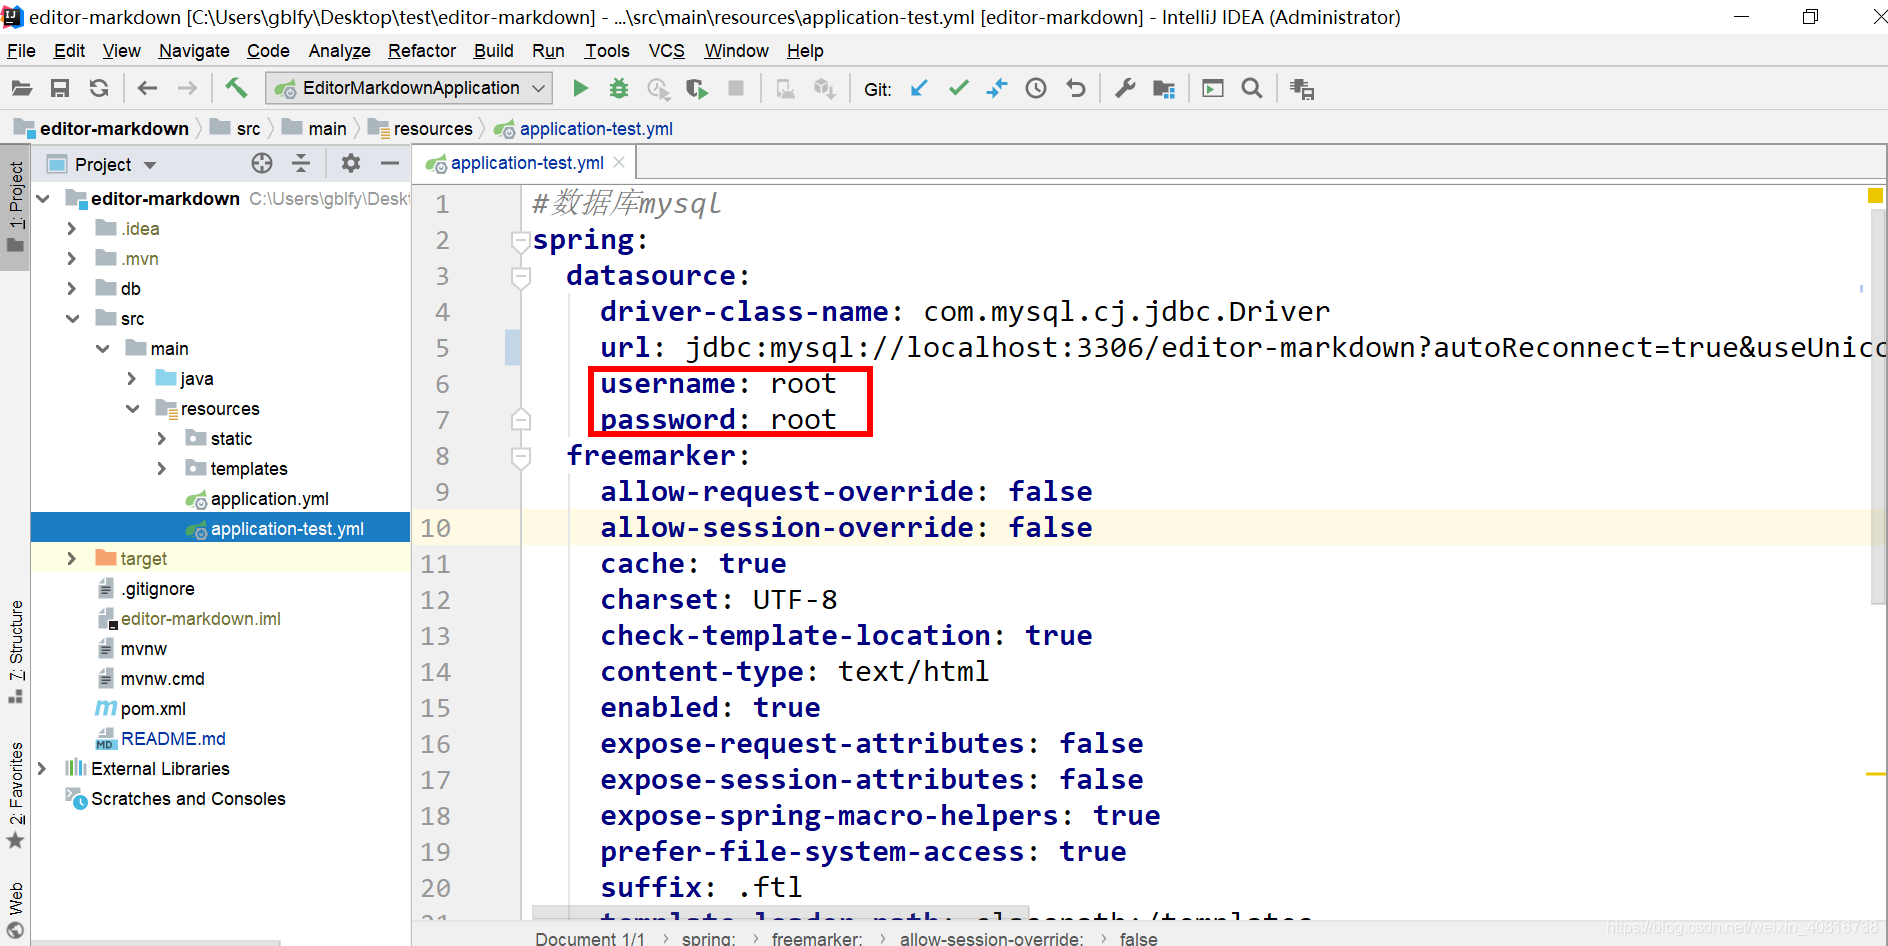Viewport: 1888px width, 946px height.
Task: Open settings with the wrench icon
Action: click(1125, 89)
